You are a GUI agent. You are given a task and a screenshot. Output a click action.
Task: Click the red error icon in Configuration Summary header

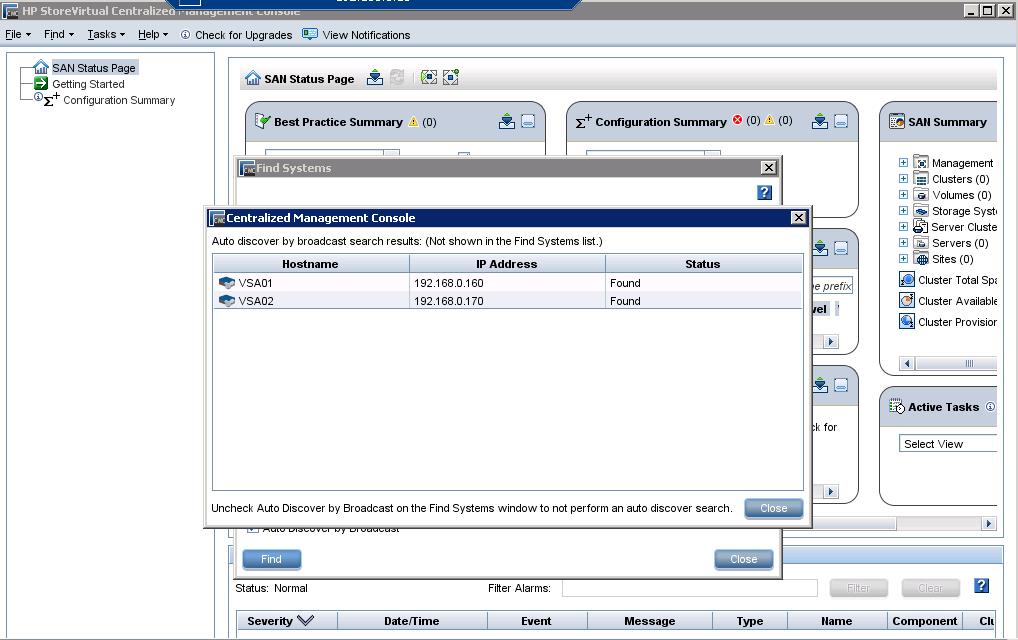pyautogui.click(x=738, y=119)
